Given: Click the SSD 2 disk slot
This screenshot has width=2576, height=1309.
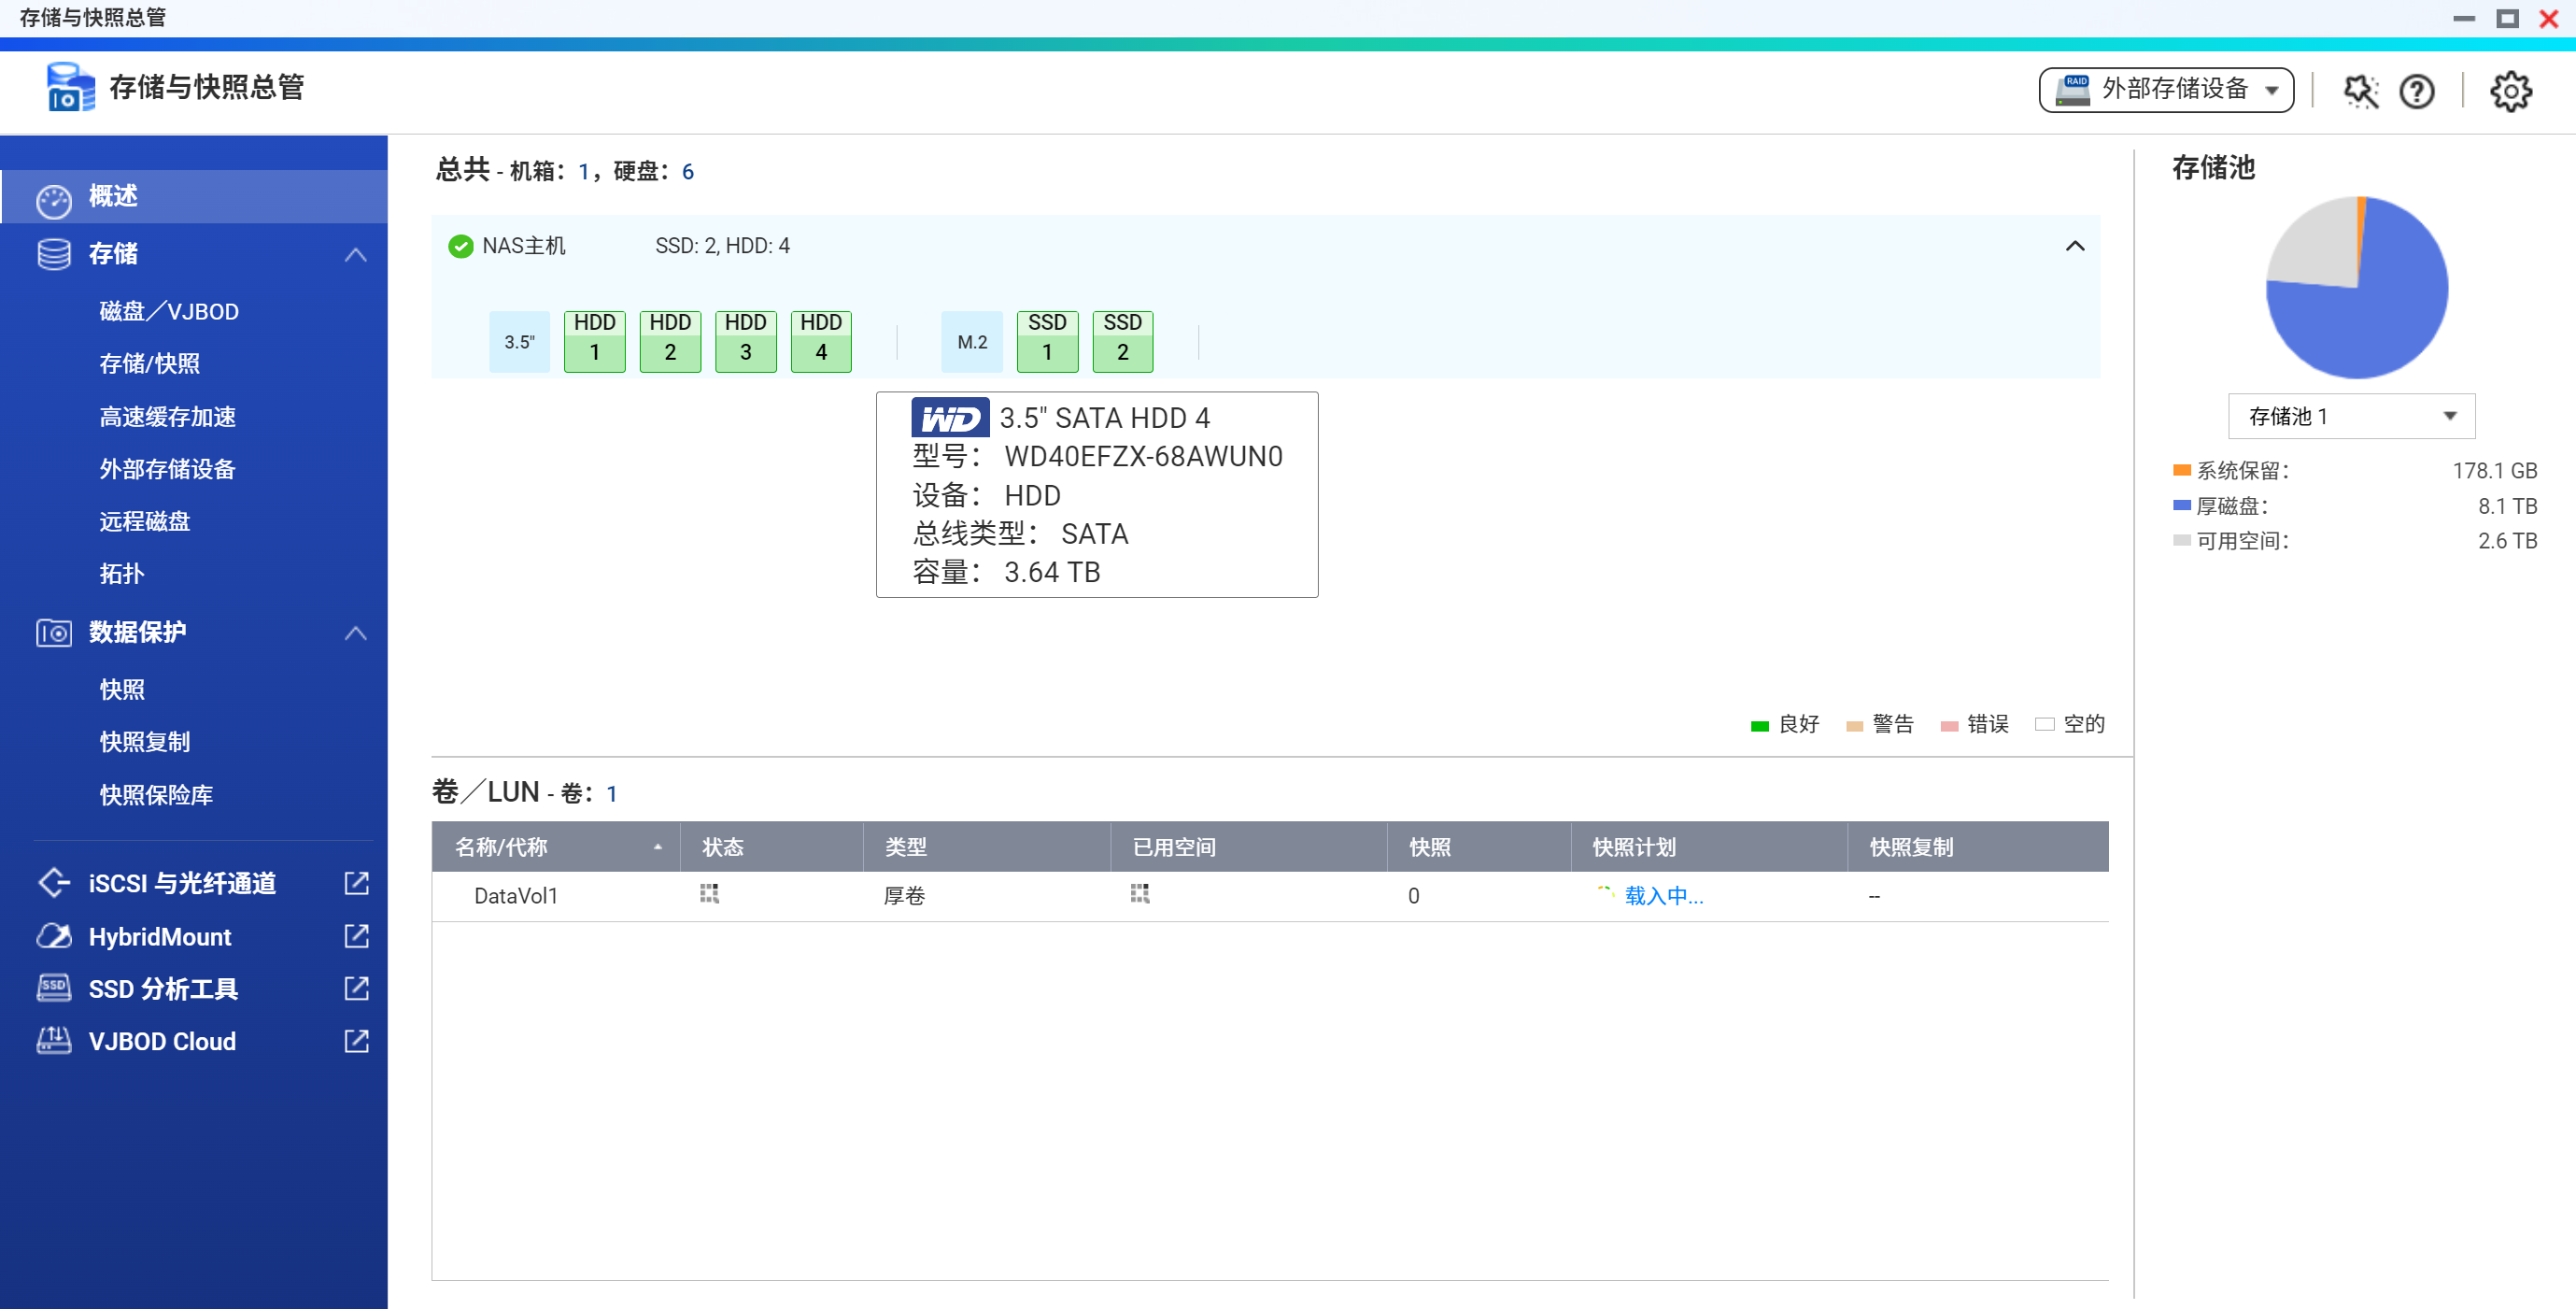Looking at the screenshot, I should tap(1122, 340).
